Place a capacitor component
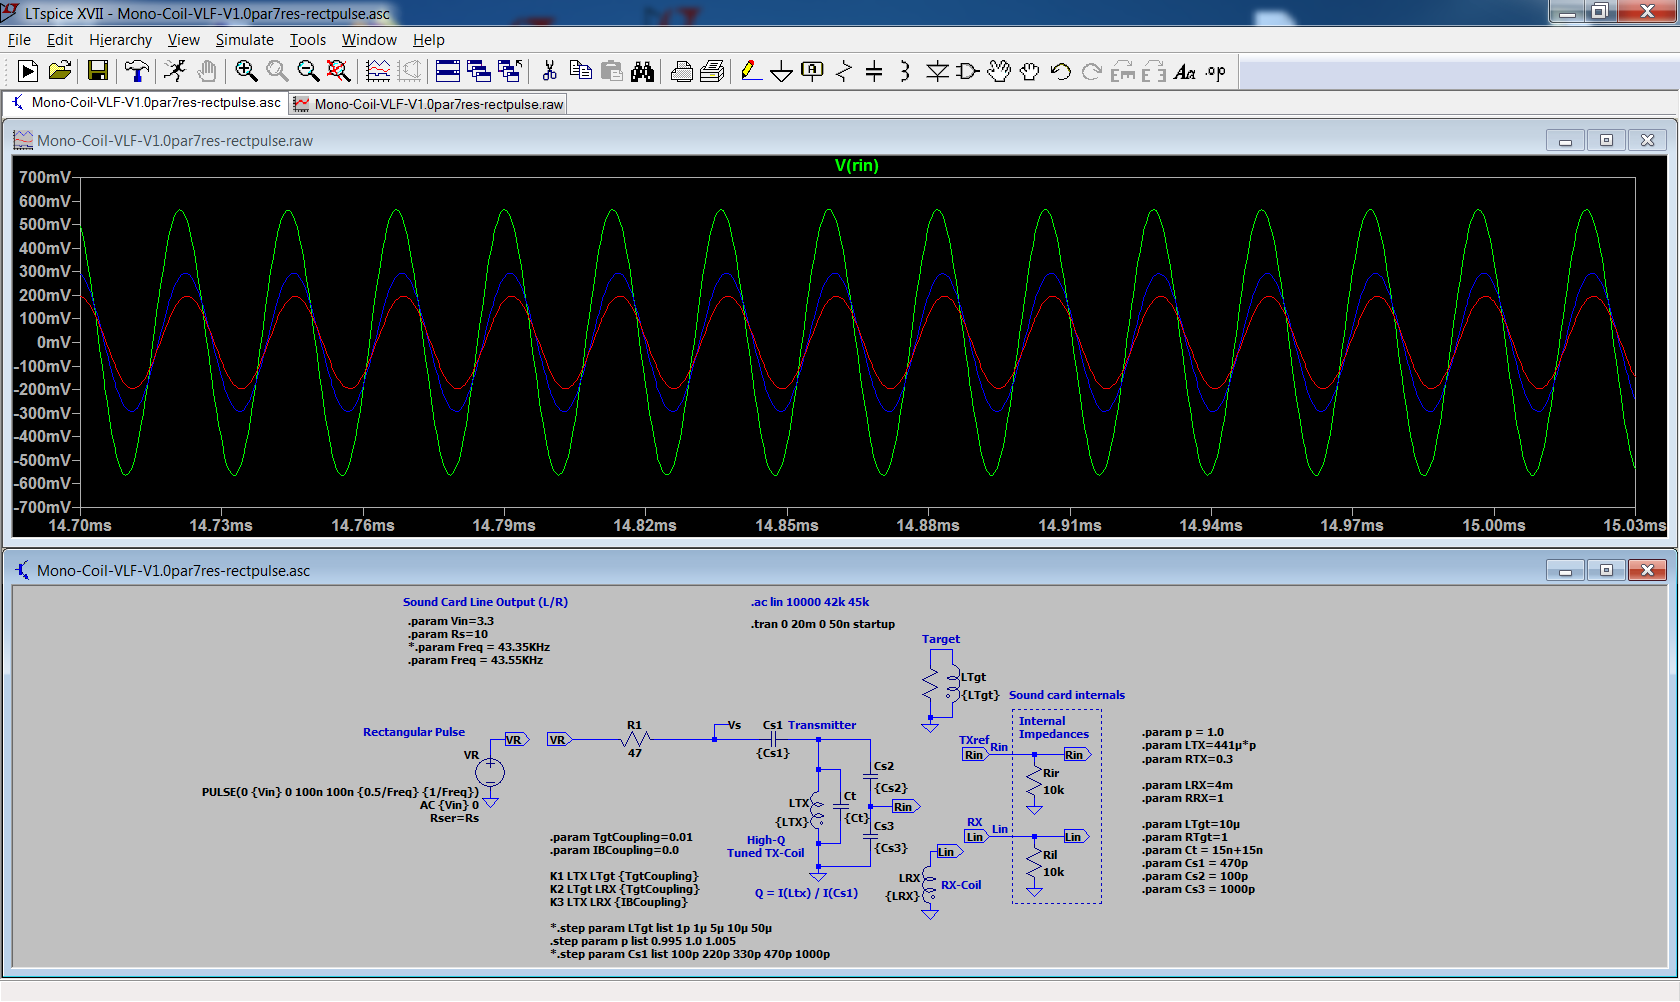The width and height of the screenshot is (1680, 1002). pyautogui.click(x=874, y=71)
